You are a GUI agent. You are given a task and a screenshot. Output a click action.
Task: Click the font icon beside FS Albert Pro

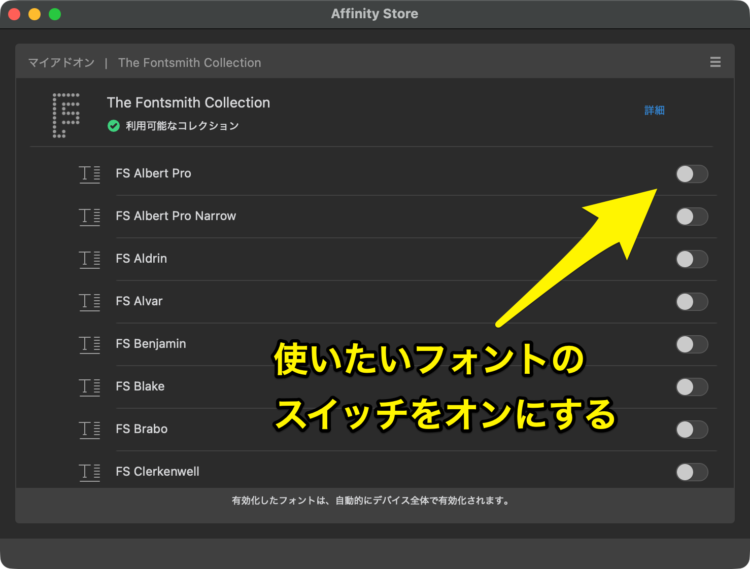pos(90,174)
